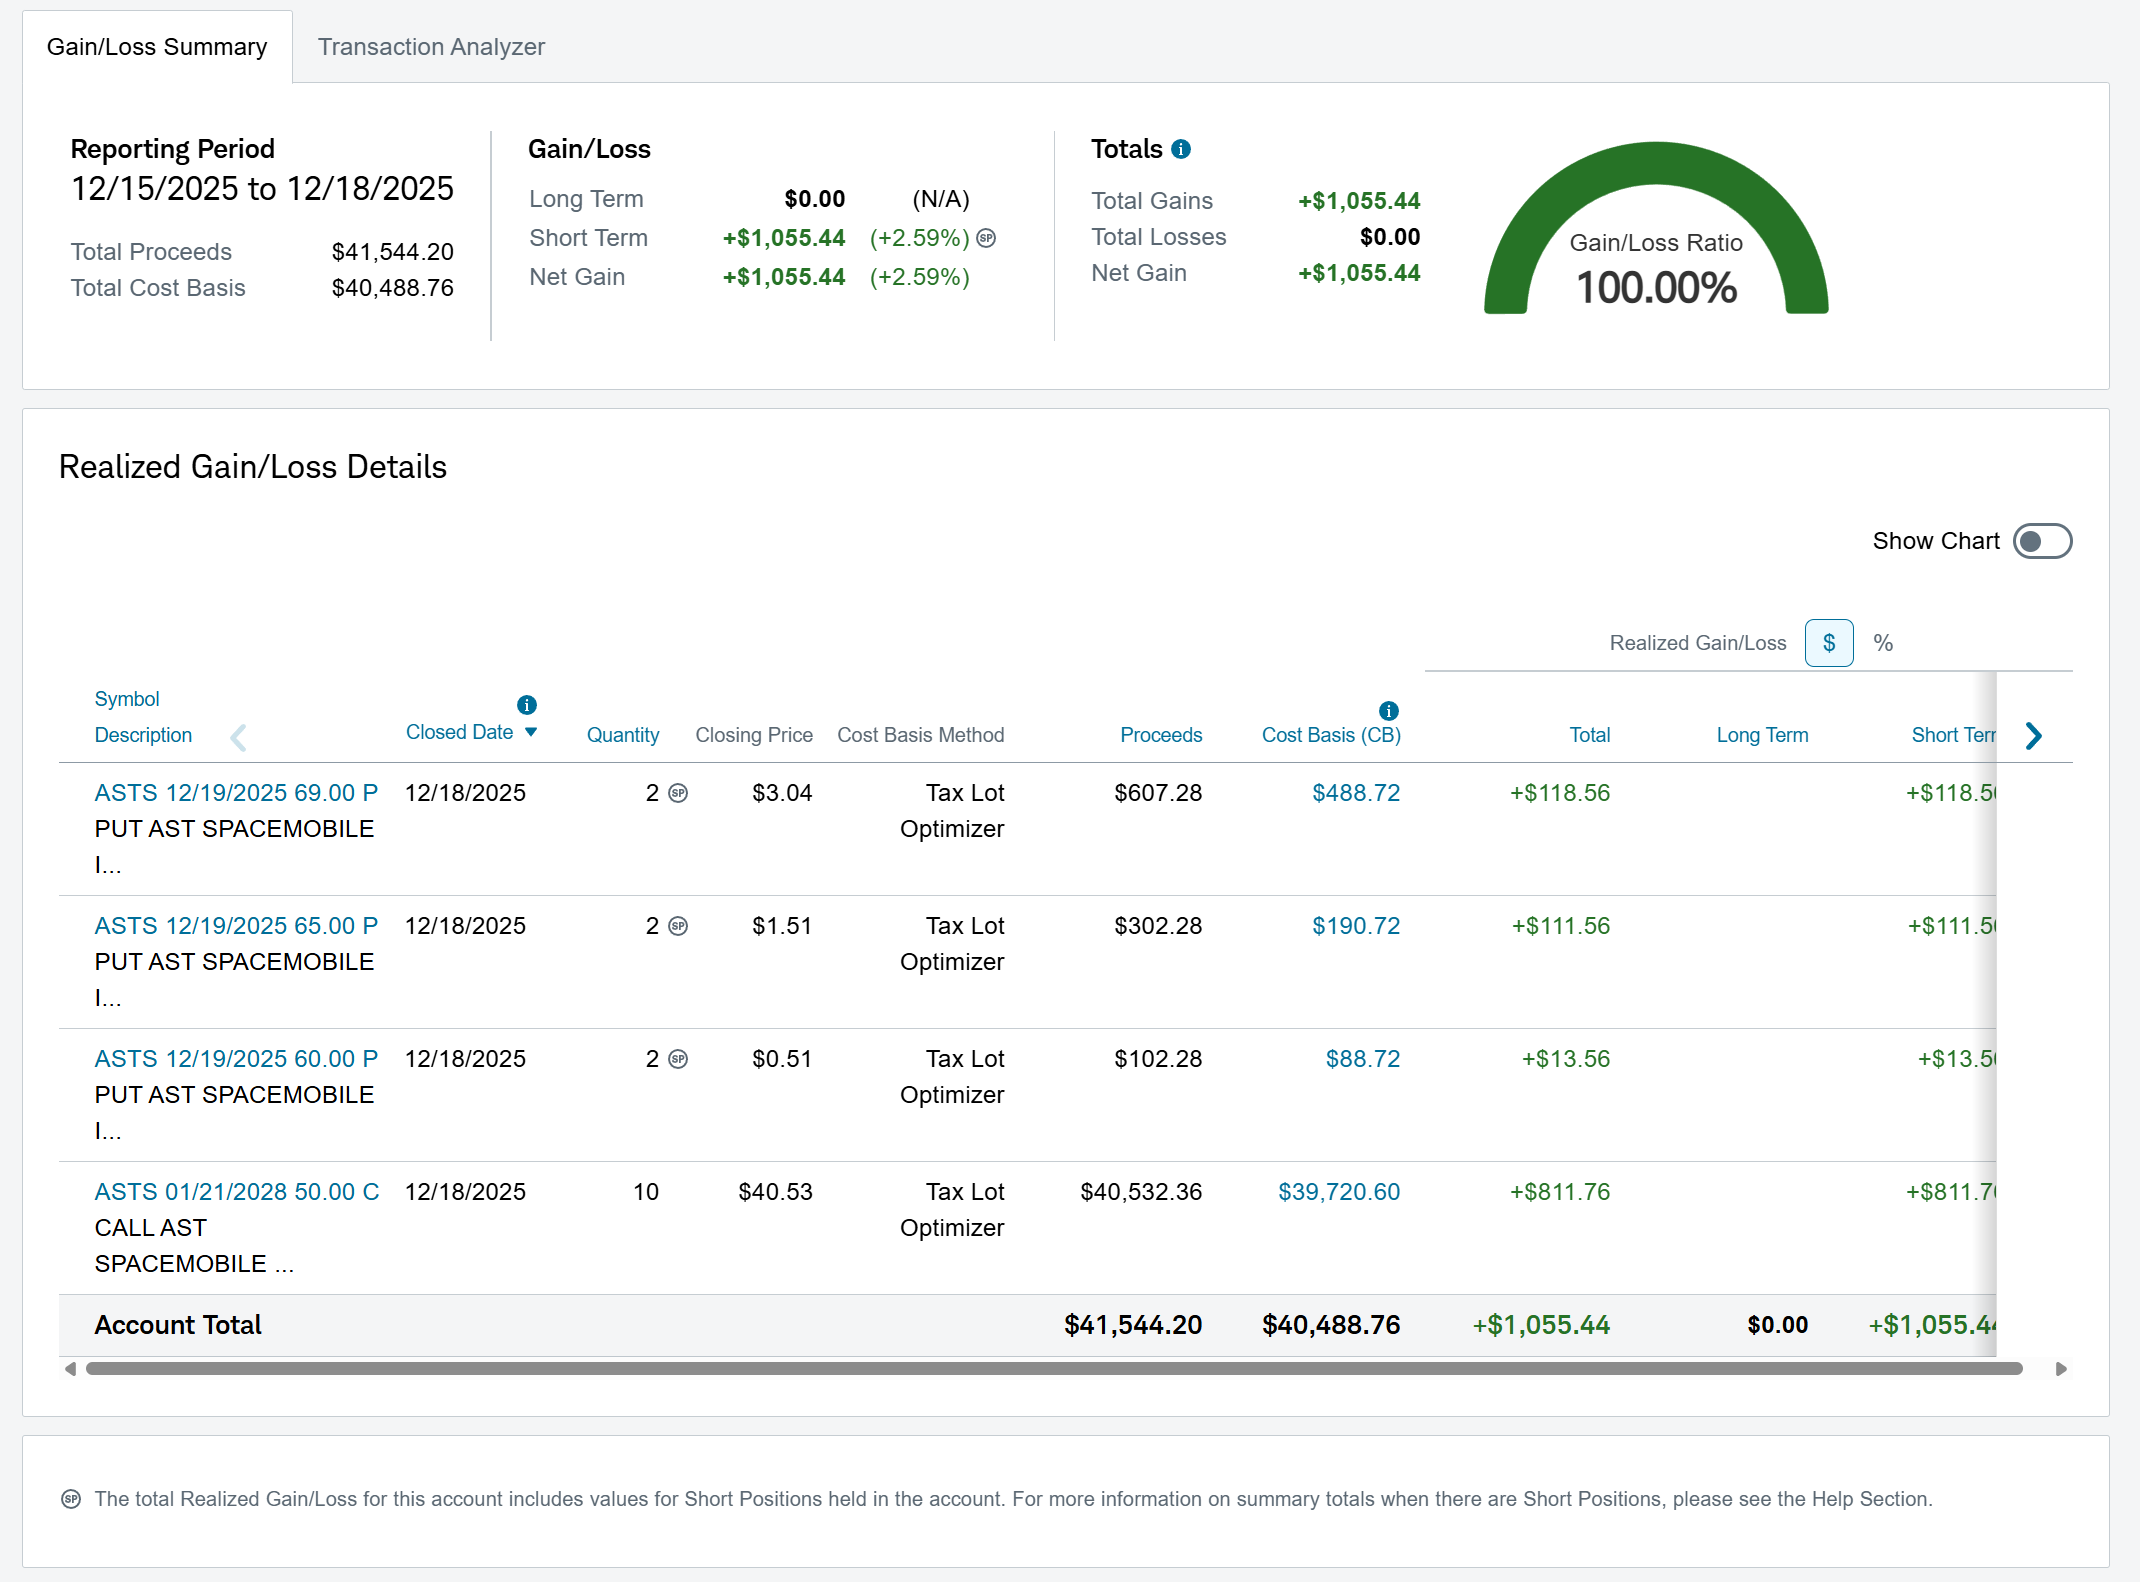The height and width of the screenshot is (1582, 2140).
Task: Enable the Show Chart toggle
Action: click(x=2042, y=541)
